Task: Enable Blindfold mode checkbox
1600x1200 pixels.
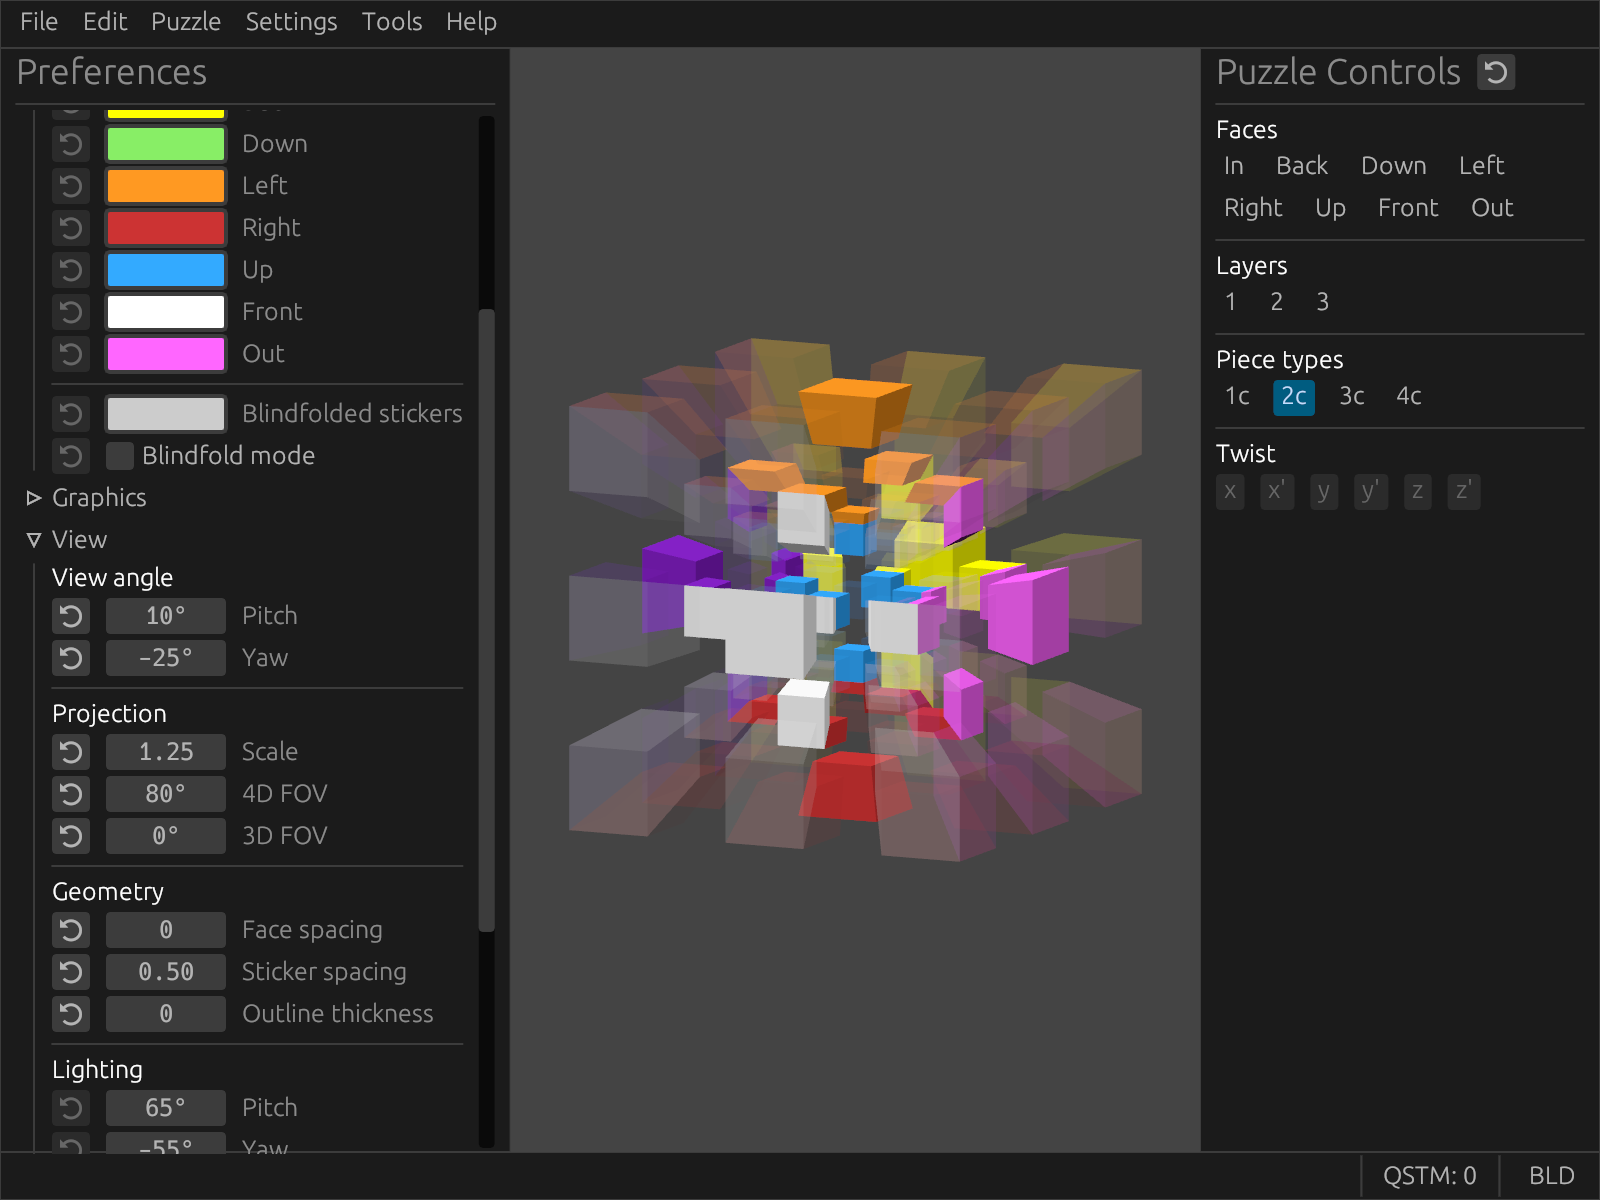Action: tap(120, 456)
